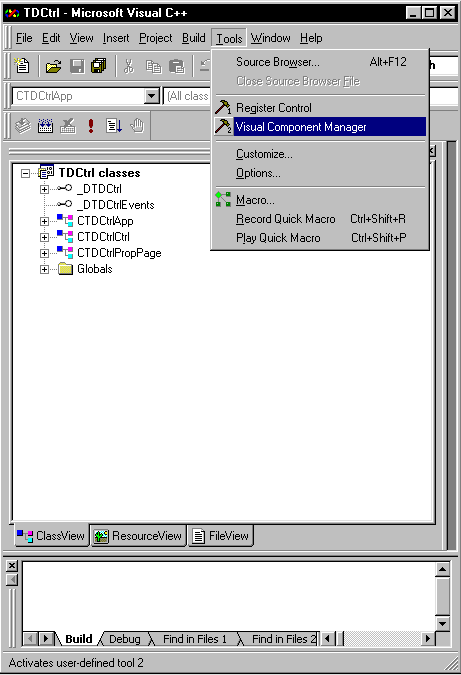Select the Find in Files 1 tab
This screenshot has width=461, height=675.
195,639
